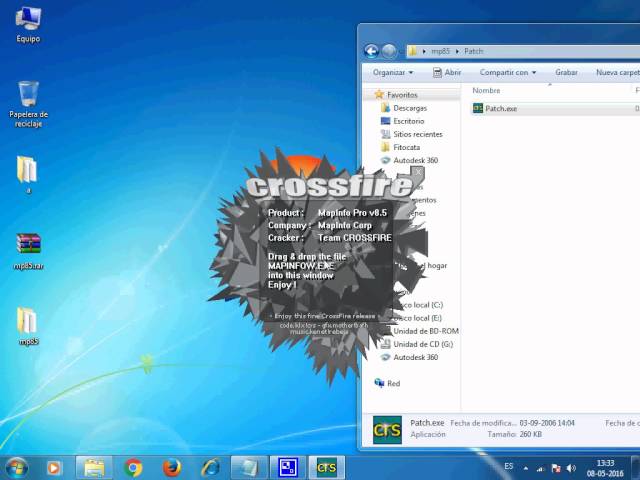Launch Firefox from taskbar
The width and height of the screenshot is (640, 480).
tap(172, 468)
